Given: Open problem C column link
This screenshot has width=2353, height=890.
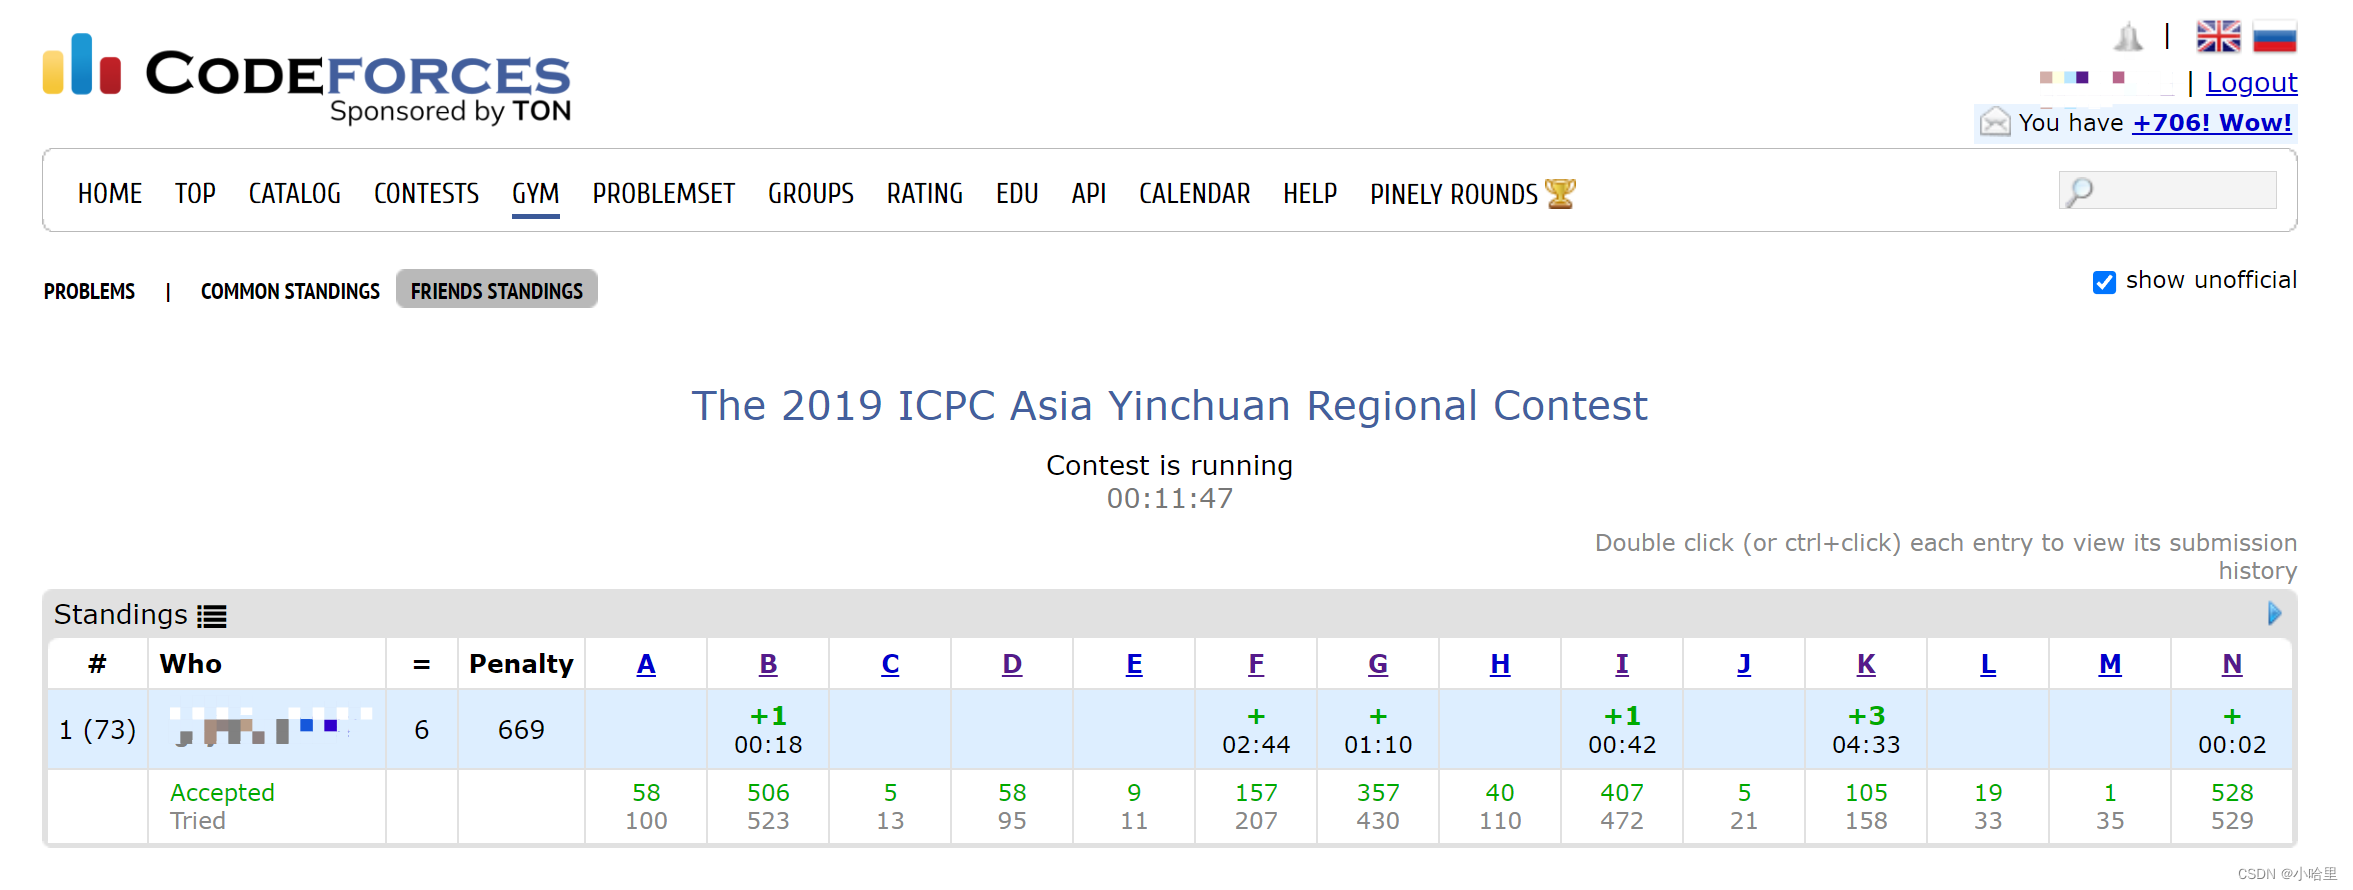Looking at the screenshot, I should click(x=890, y=664).
